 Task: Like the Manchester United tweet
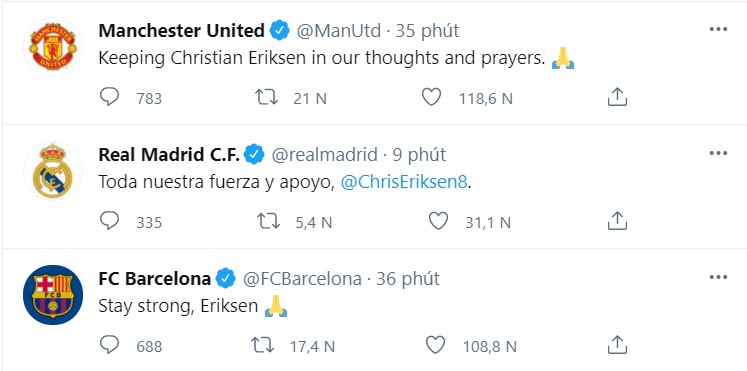pyautogui.click(x=432, y=98)
